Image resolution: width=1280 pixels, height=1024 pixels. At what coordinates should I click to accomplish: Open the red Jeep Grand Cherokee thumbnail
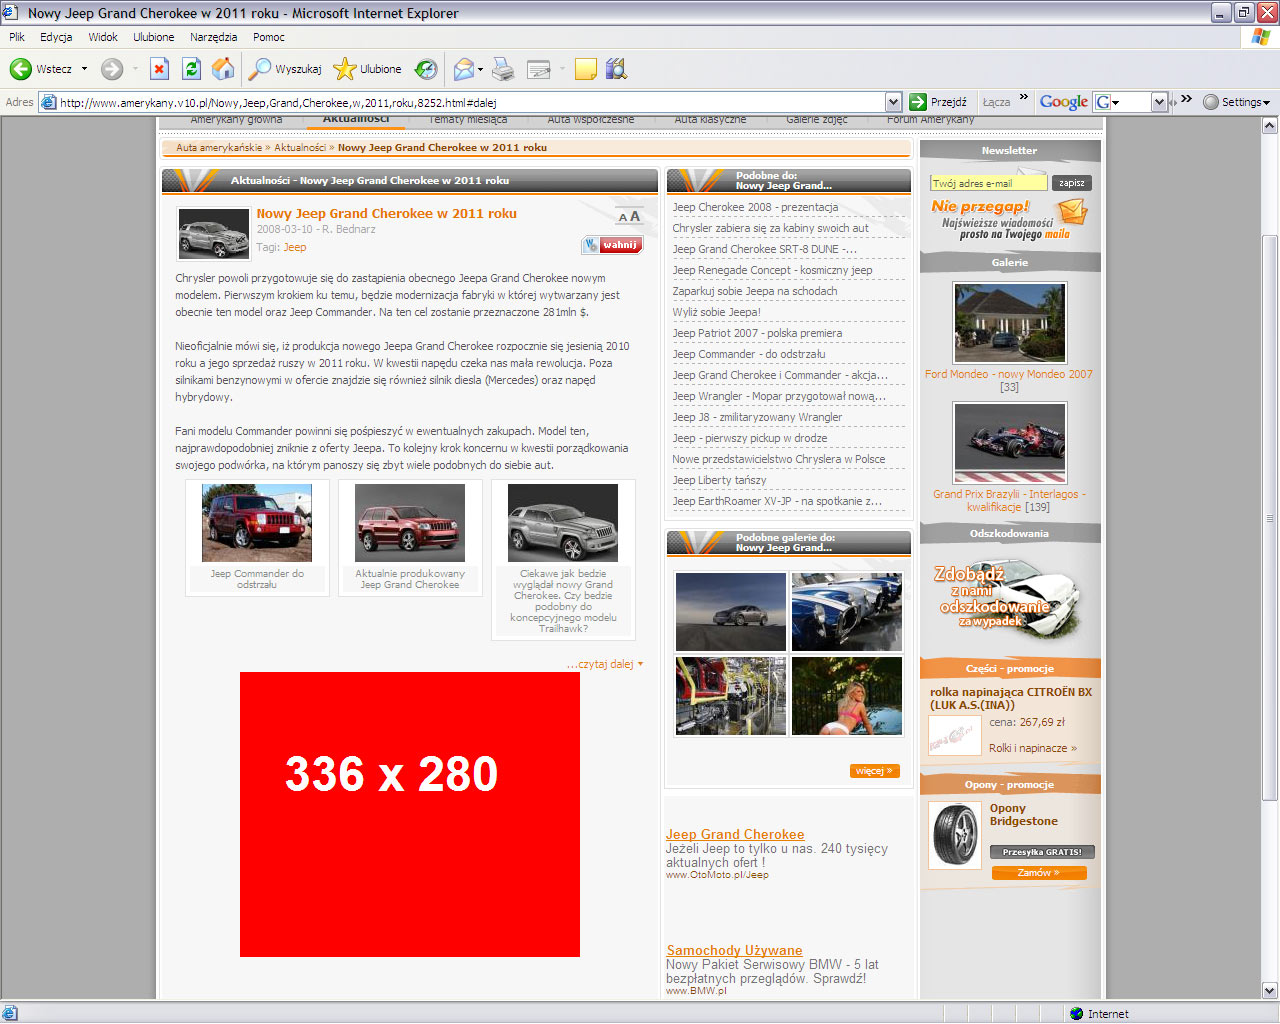pos(410,523)
